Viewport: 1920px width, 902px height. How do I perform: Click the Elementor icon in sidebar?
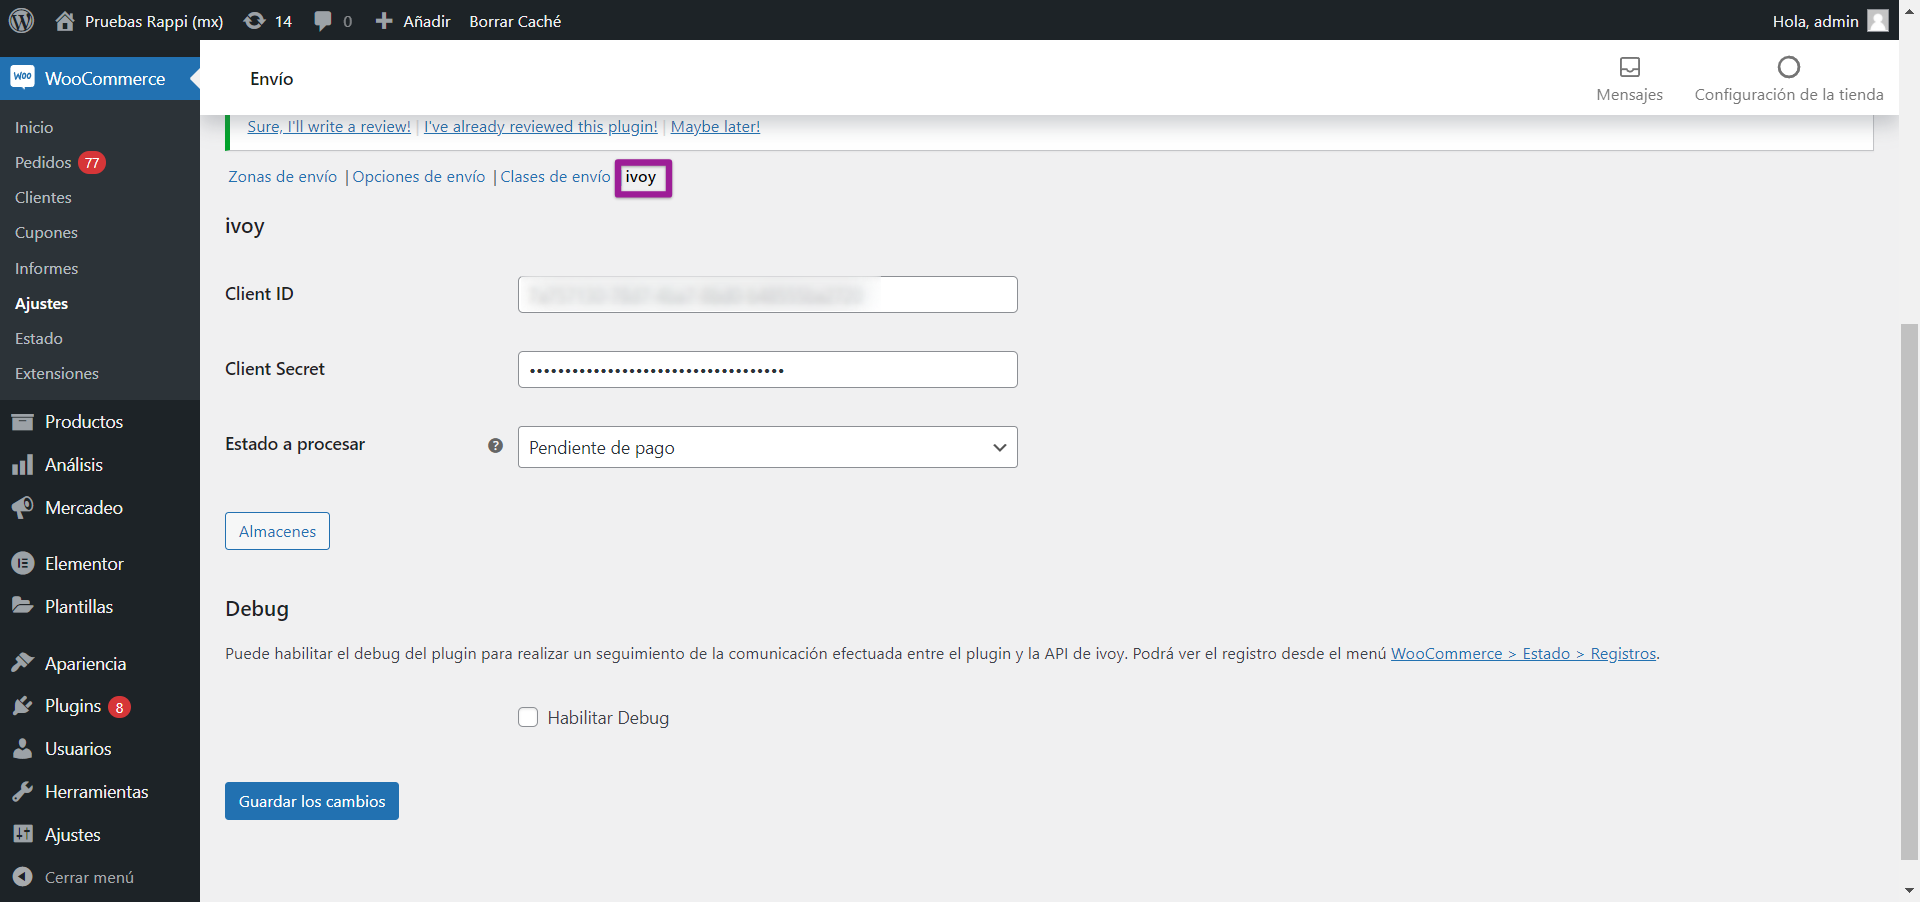tap(23, 564)
